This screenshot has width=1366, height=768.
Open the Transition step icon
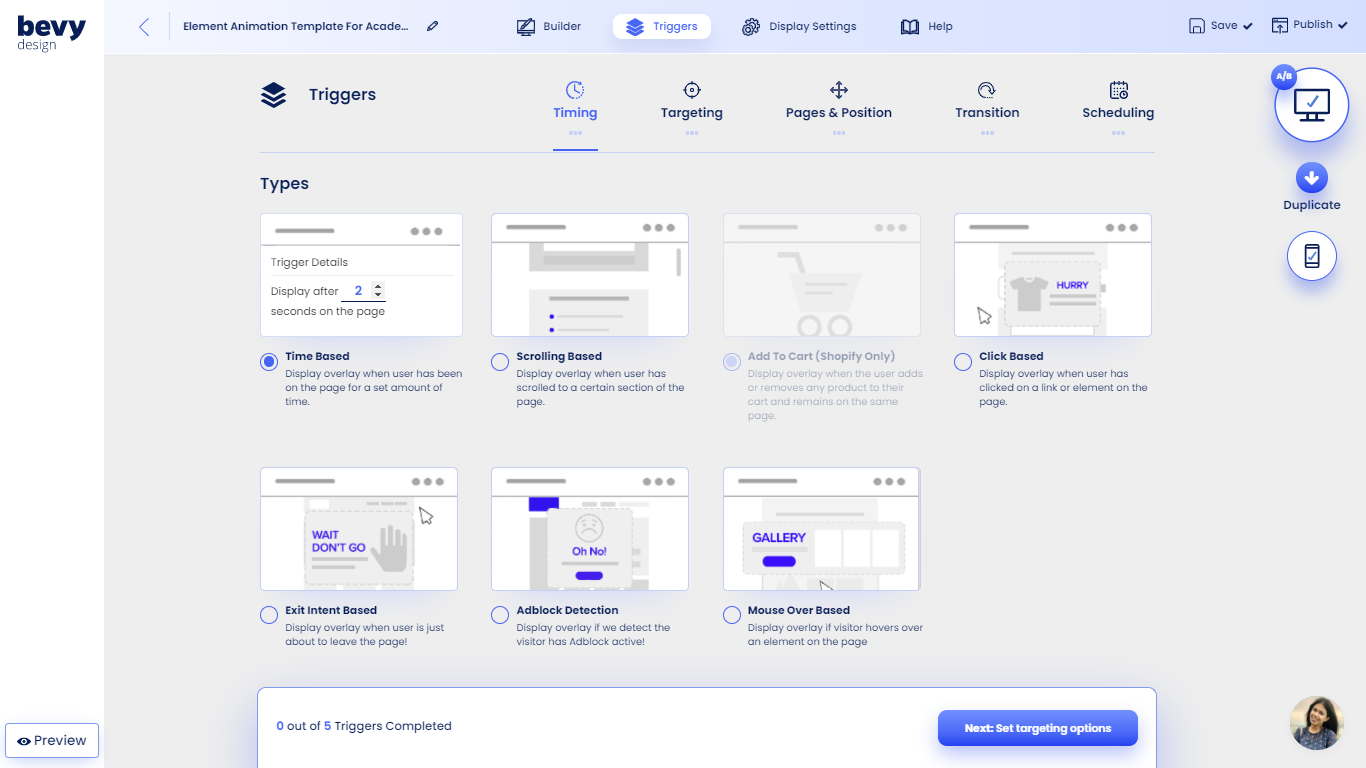point(986,91)
